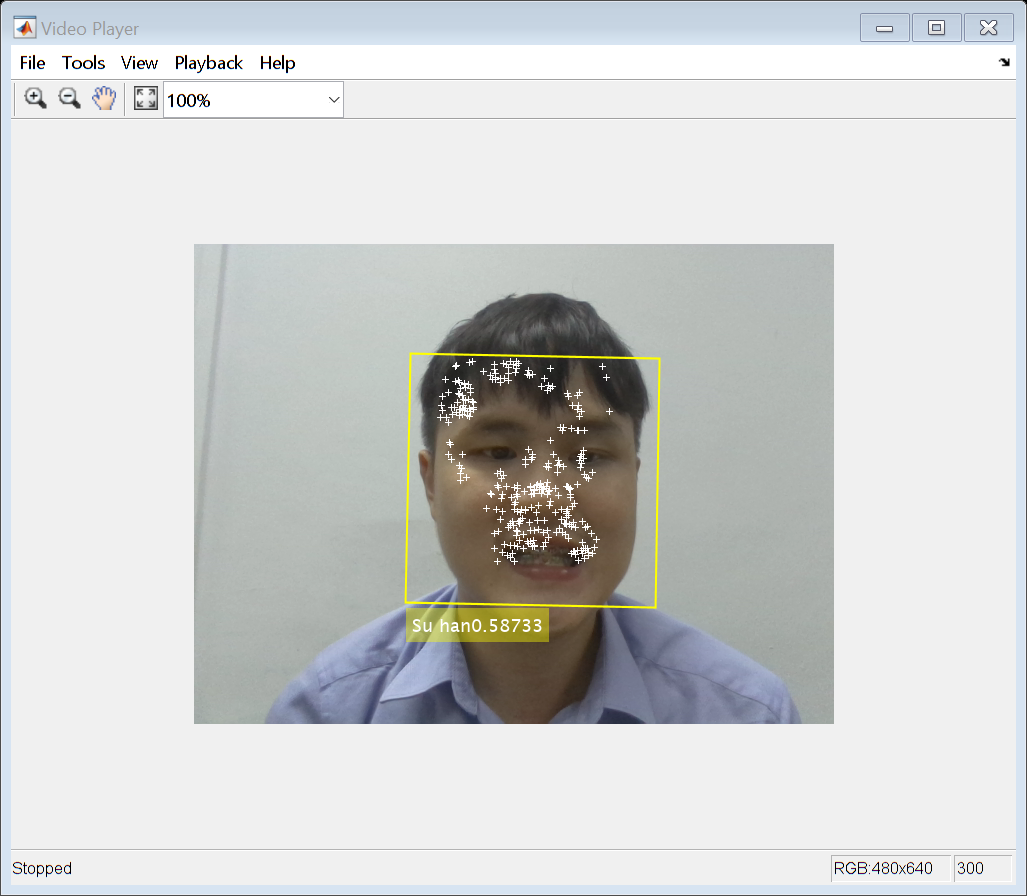Activate the Pan hand tool
This screenshot has height=896, width=1027.
(104, 99)
